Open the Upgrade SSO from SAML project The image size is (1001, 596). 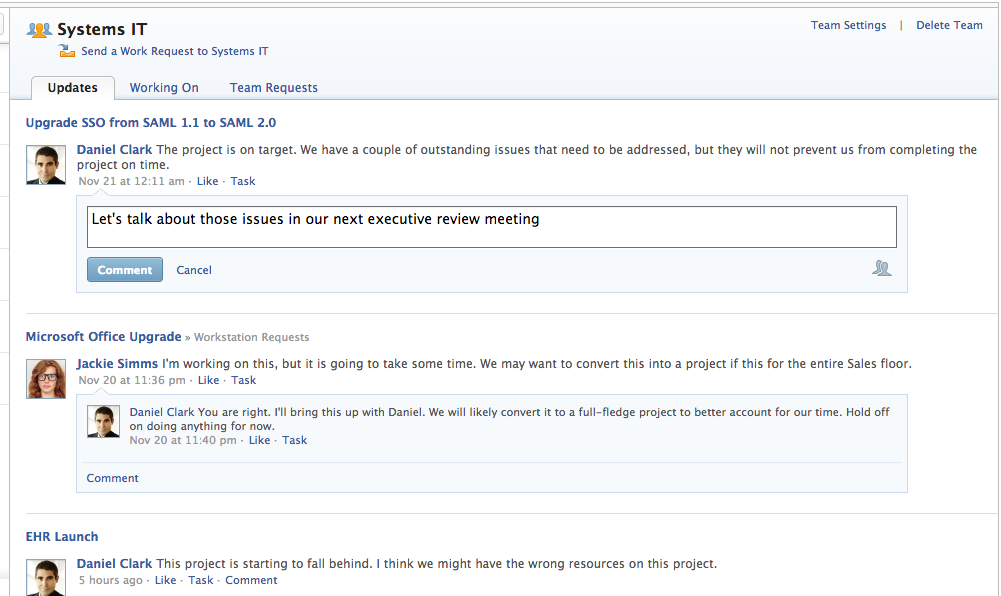tap(151, 123)
